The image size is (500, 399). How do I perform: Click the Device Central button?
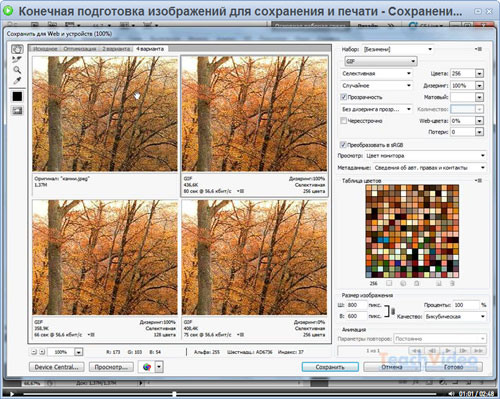coord(57,367)
